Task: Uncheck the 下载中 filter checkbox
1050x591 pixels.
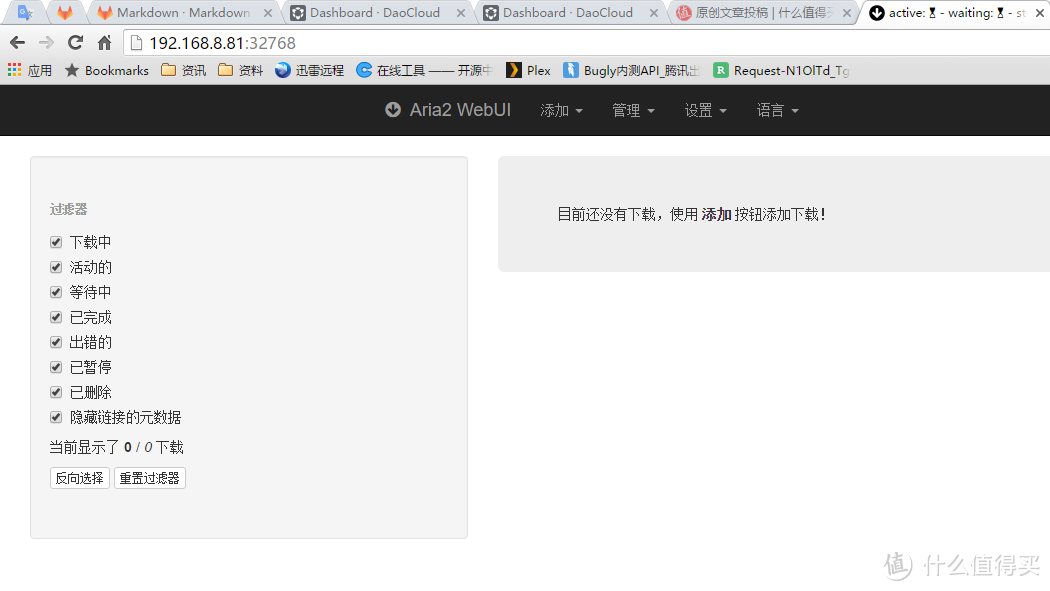Action: (x=56, y=242)
